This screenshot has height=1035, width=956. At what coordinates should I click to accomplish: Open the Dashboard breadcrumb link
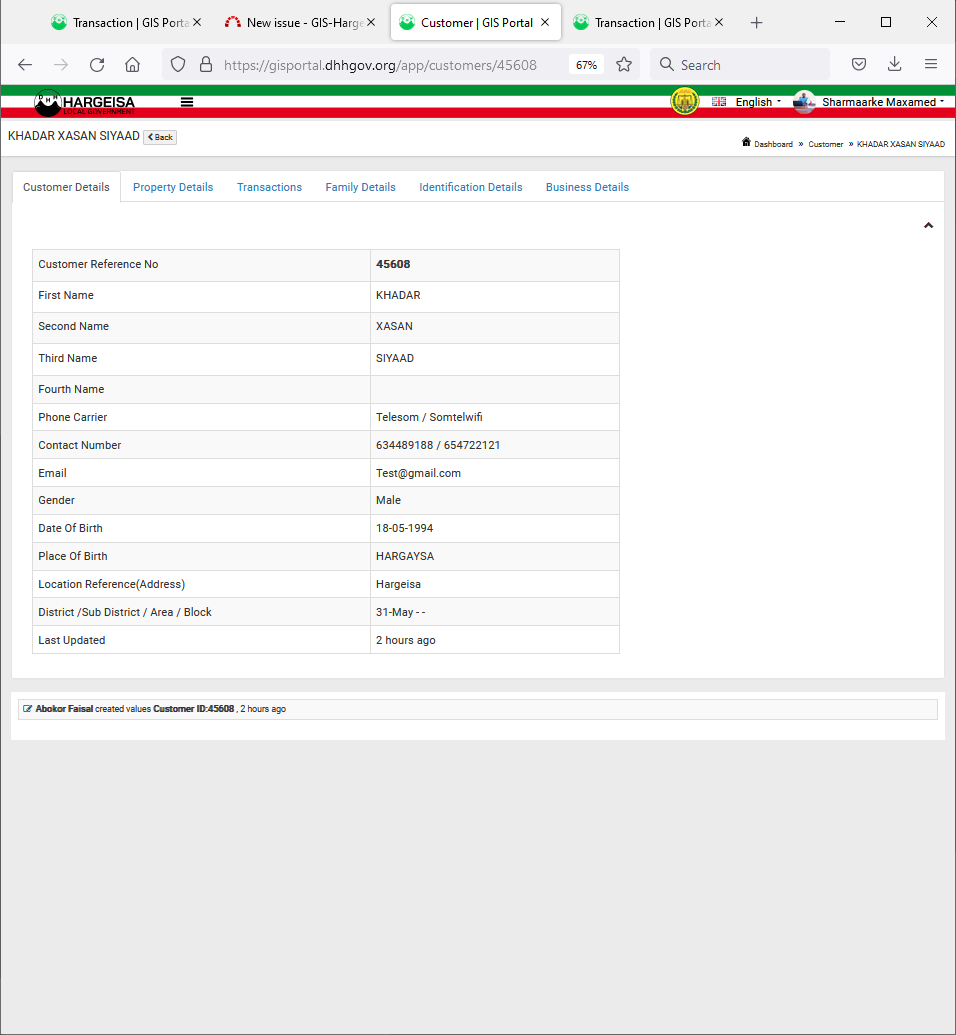click(773, 144)
